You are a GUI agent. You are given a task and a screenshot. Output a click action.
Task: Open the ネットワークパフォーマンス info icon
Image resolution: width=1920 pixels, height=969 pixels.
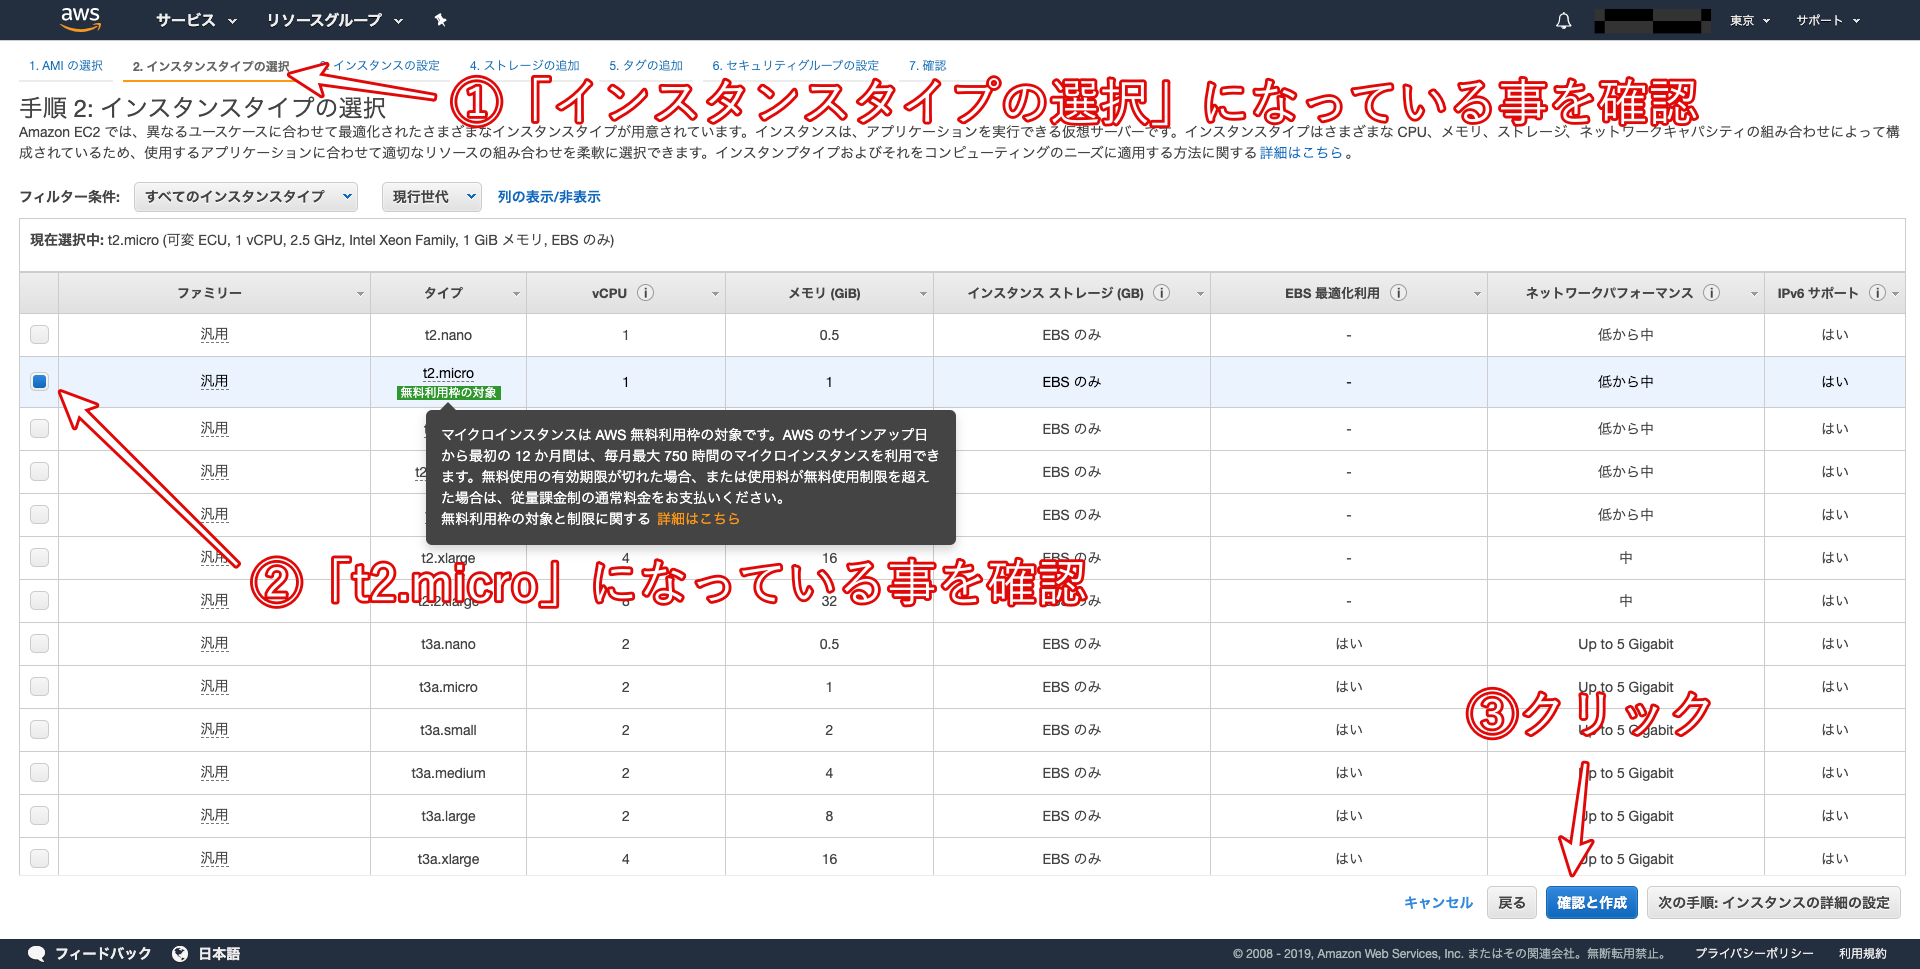pos(1712,292)
